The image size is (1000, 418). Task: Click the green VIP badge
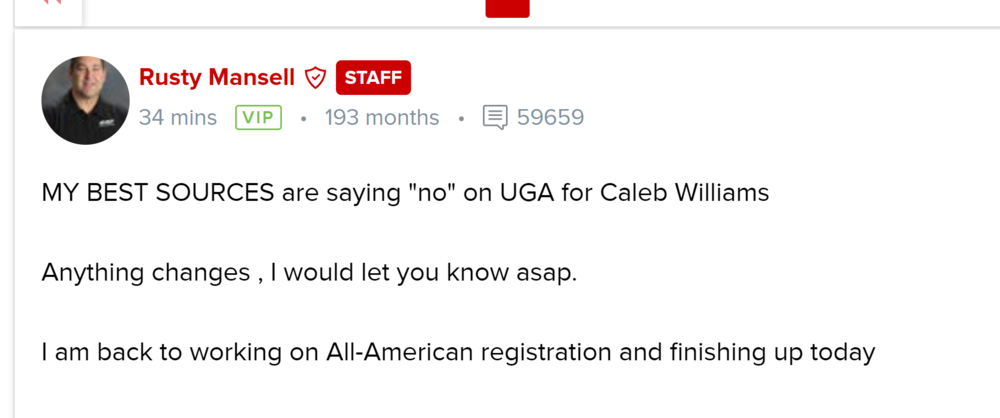click(x=258, y=118)
